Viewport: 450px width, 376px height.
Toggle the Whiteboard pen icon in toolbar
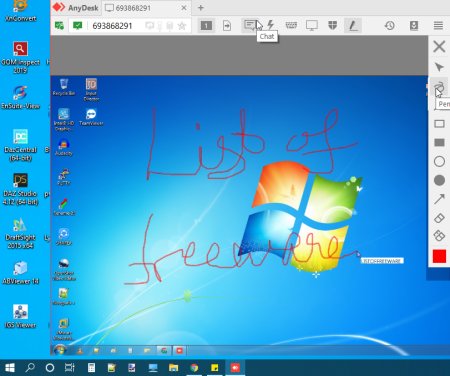[353, 25]
